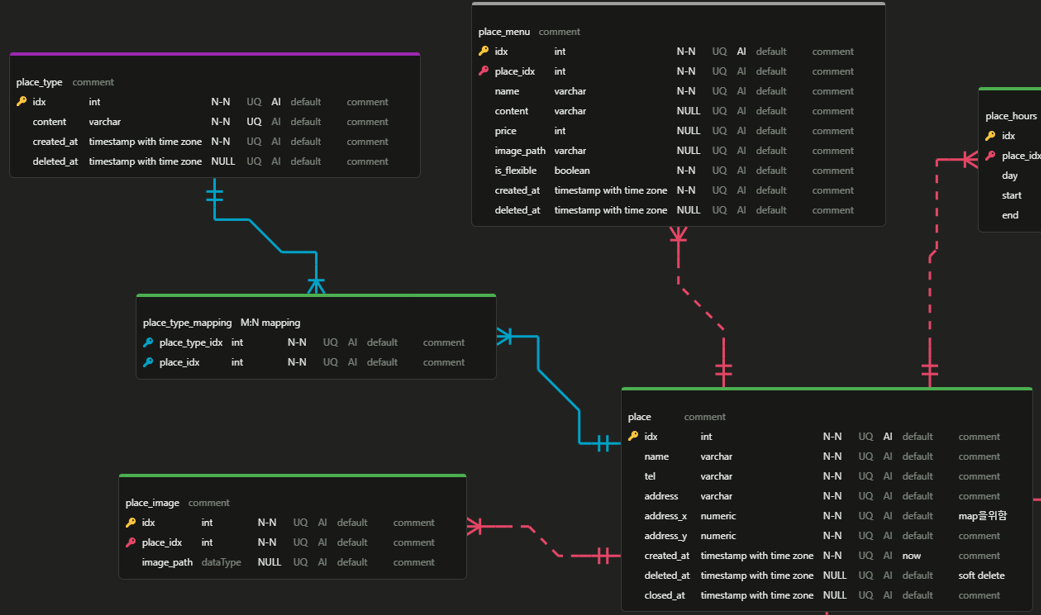Image resolution: width=1041 pixels, height=615 pixels.
Task: Toggle UQ on place_type content column
Action: (x=254, y=122)
